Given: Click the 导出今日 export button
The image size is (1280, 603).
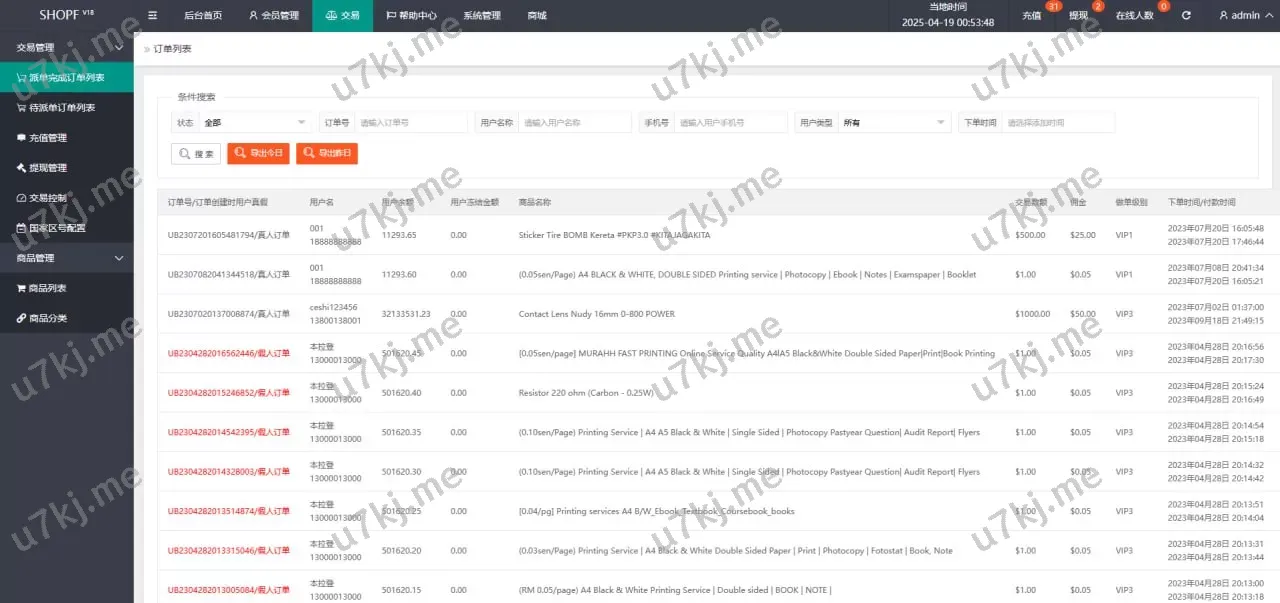Looking at the screenshot, I should (258, 154).
